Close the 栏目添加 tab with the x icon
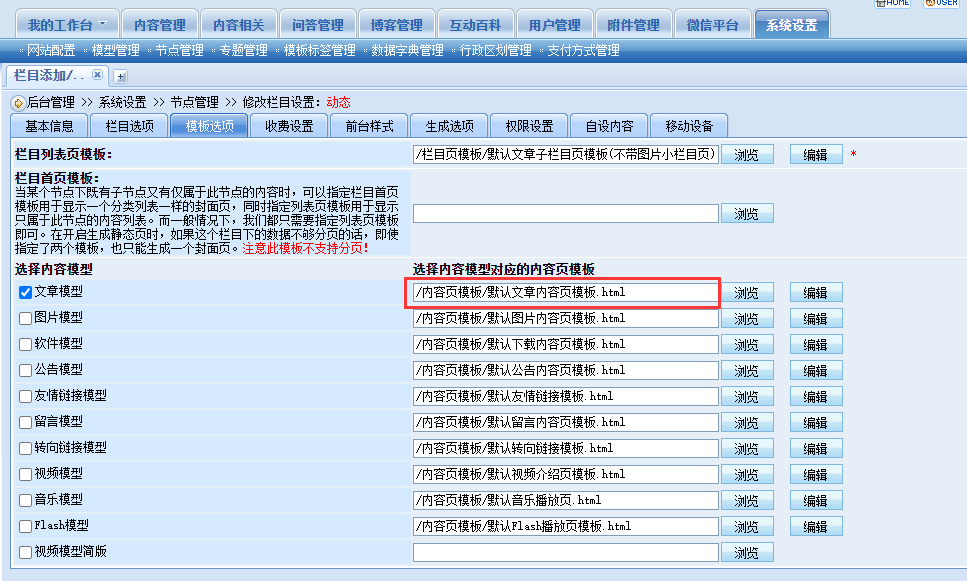 tap(97, 75)
